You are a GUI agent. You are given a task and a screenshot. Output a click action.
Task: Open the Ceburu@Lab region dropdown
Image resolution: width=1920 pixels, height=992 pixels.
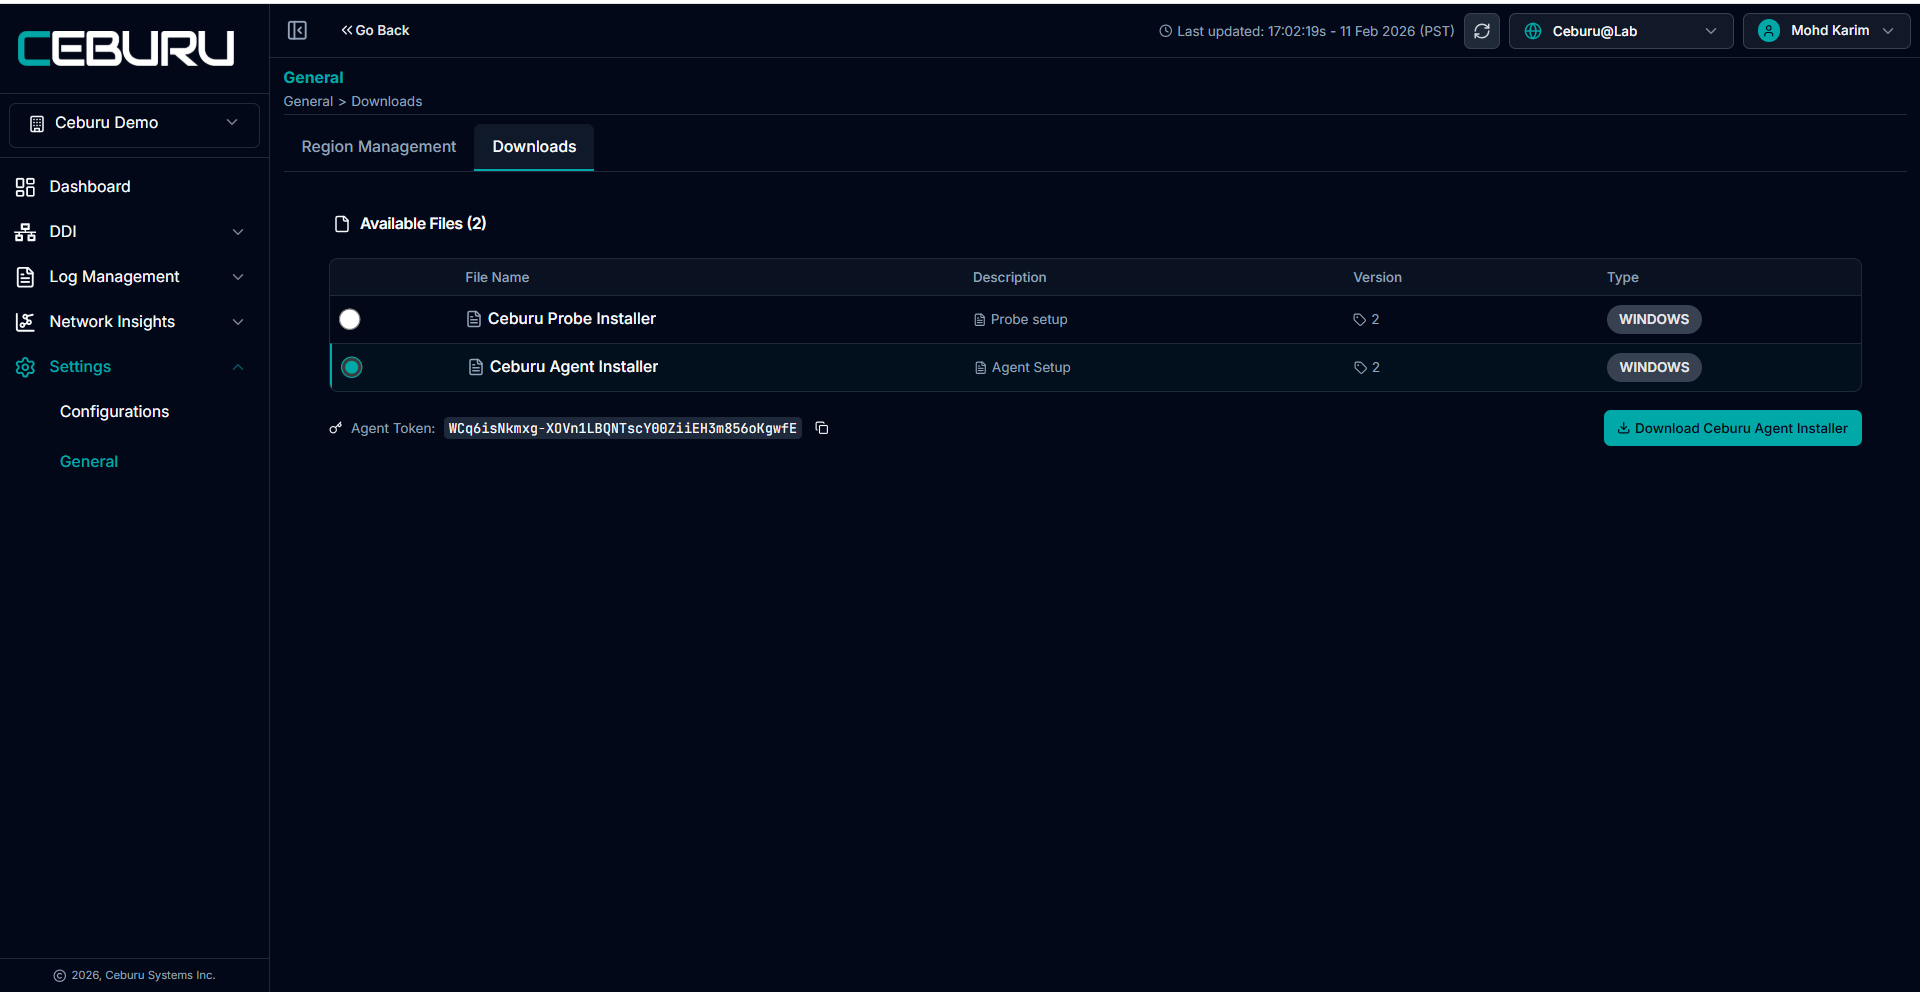tap(1620, 31)
